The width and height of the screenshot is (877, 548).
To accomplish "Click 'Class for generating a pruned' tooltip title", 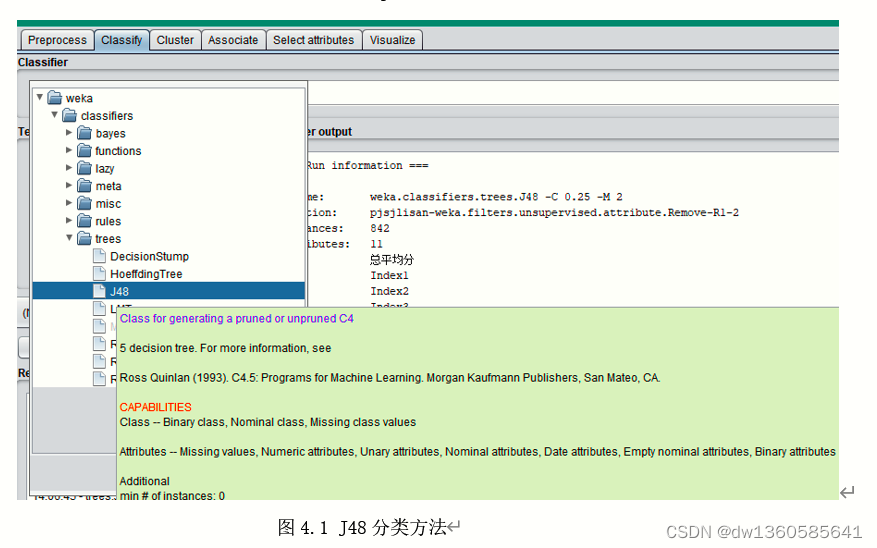I will click(237, 319).
